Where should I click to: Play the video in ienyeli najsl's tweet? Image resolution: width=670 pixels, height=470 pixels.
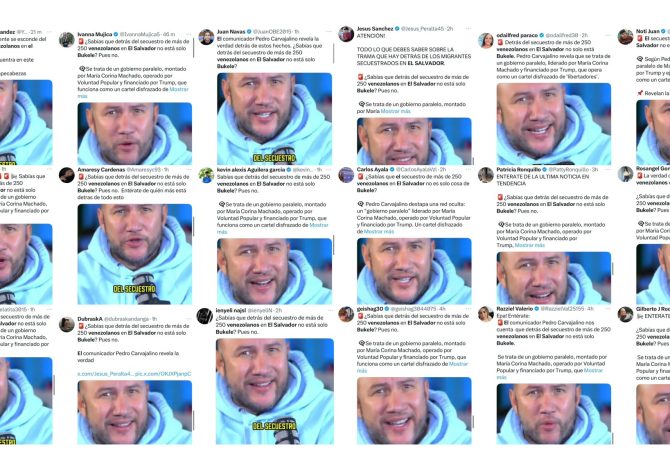[275, 391]
